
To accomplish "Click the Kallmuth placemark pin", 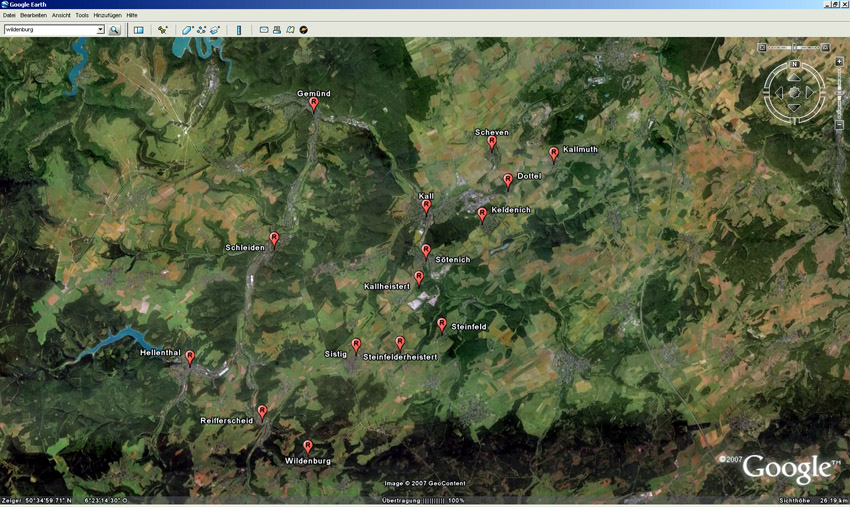I will click(553, 154).
